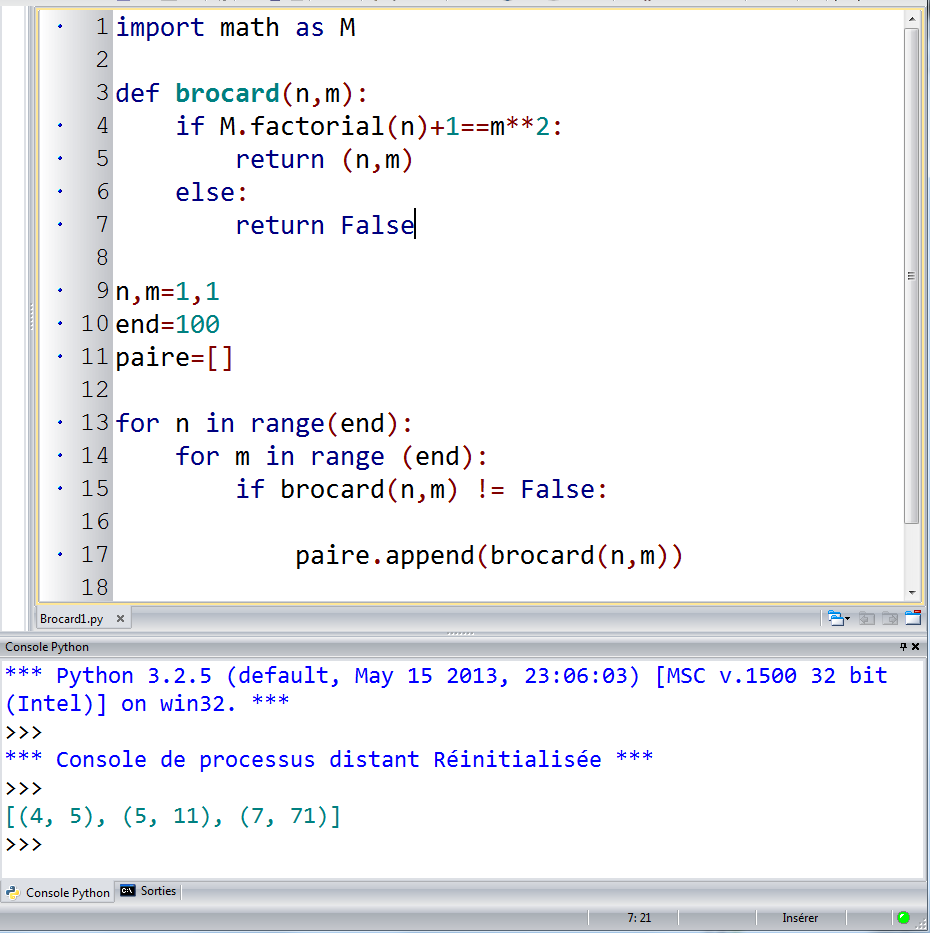The width and height of the screenshot is (930, 933).
Task: Click the rightmost icon in editor tab bar
Action: point(913,619)
